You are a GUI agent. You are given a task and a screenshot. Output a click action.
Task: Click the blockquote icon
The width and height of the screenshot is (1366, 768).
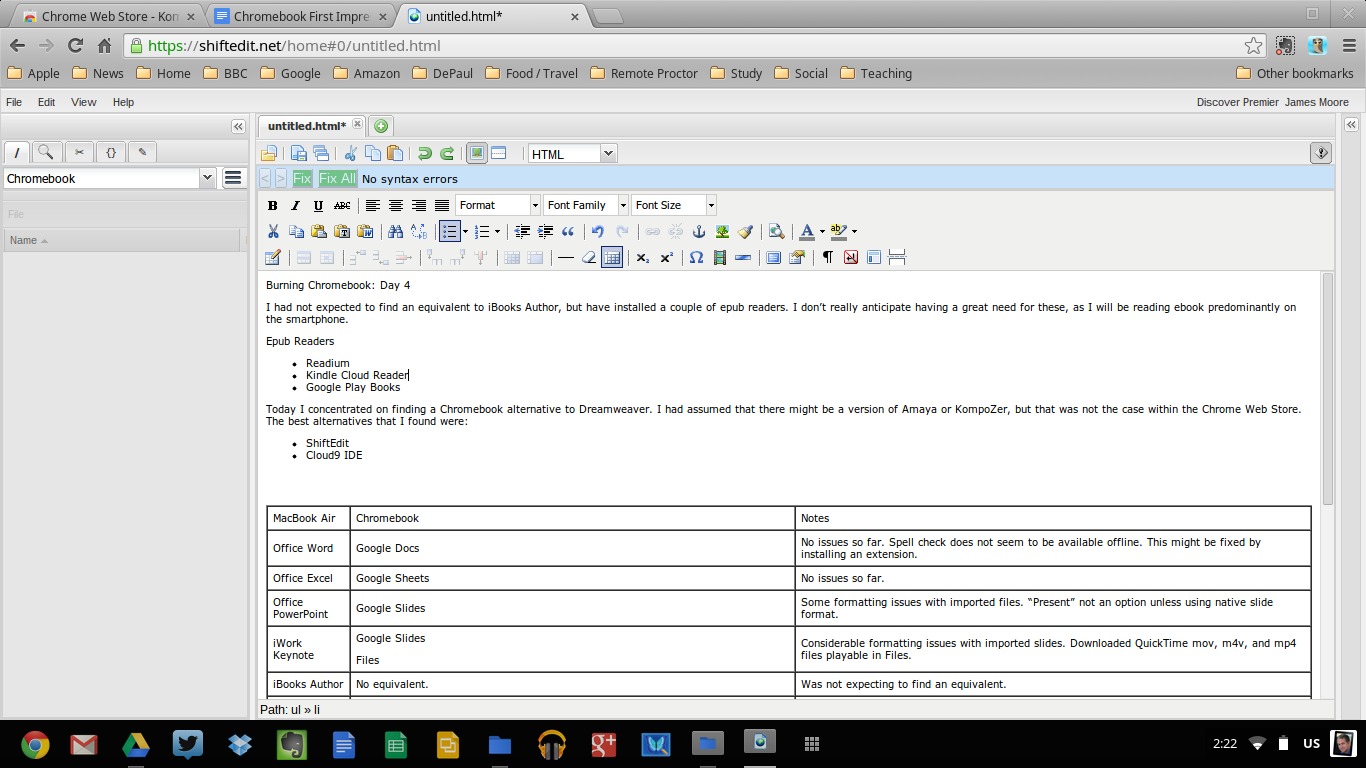(568, 231)
